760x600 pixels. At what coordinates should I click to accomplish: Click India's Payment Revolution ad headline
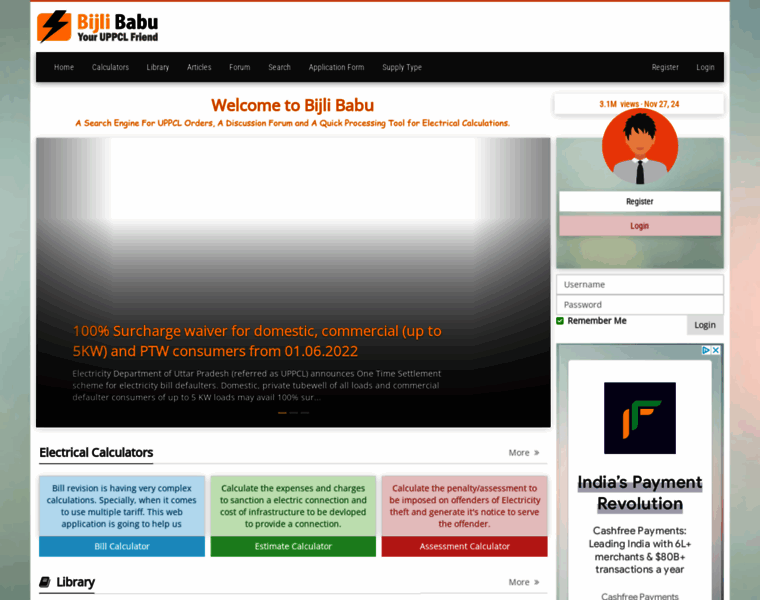(x=640, y=493)
